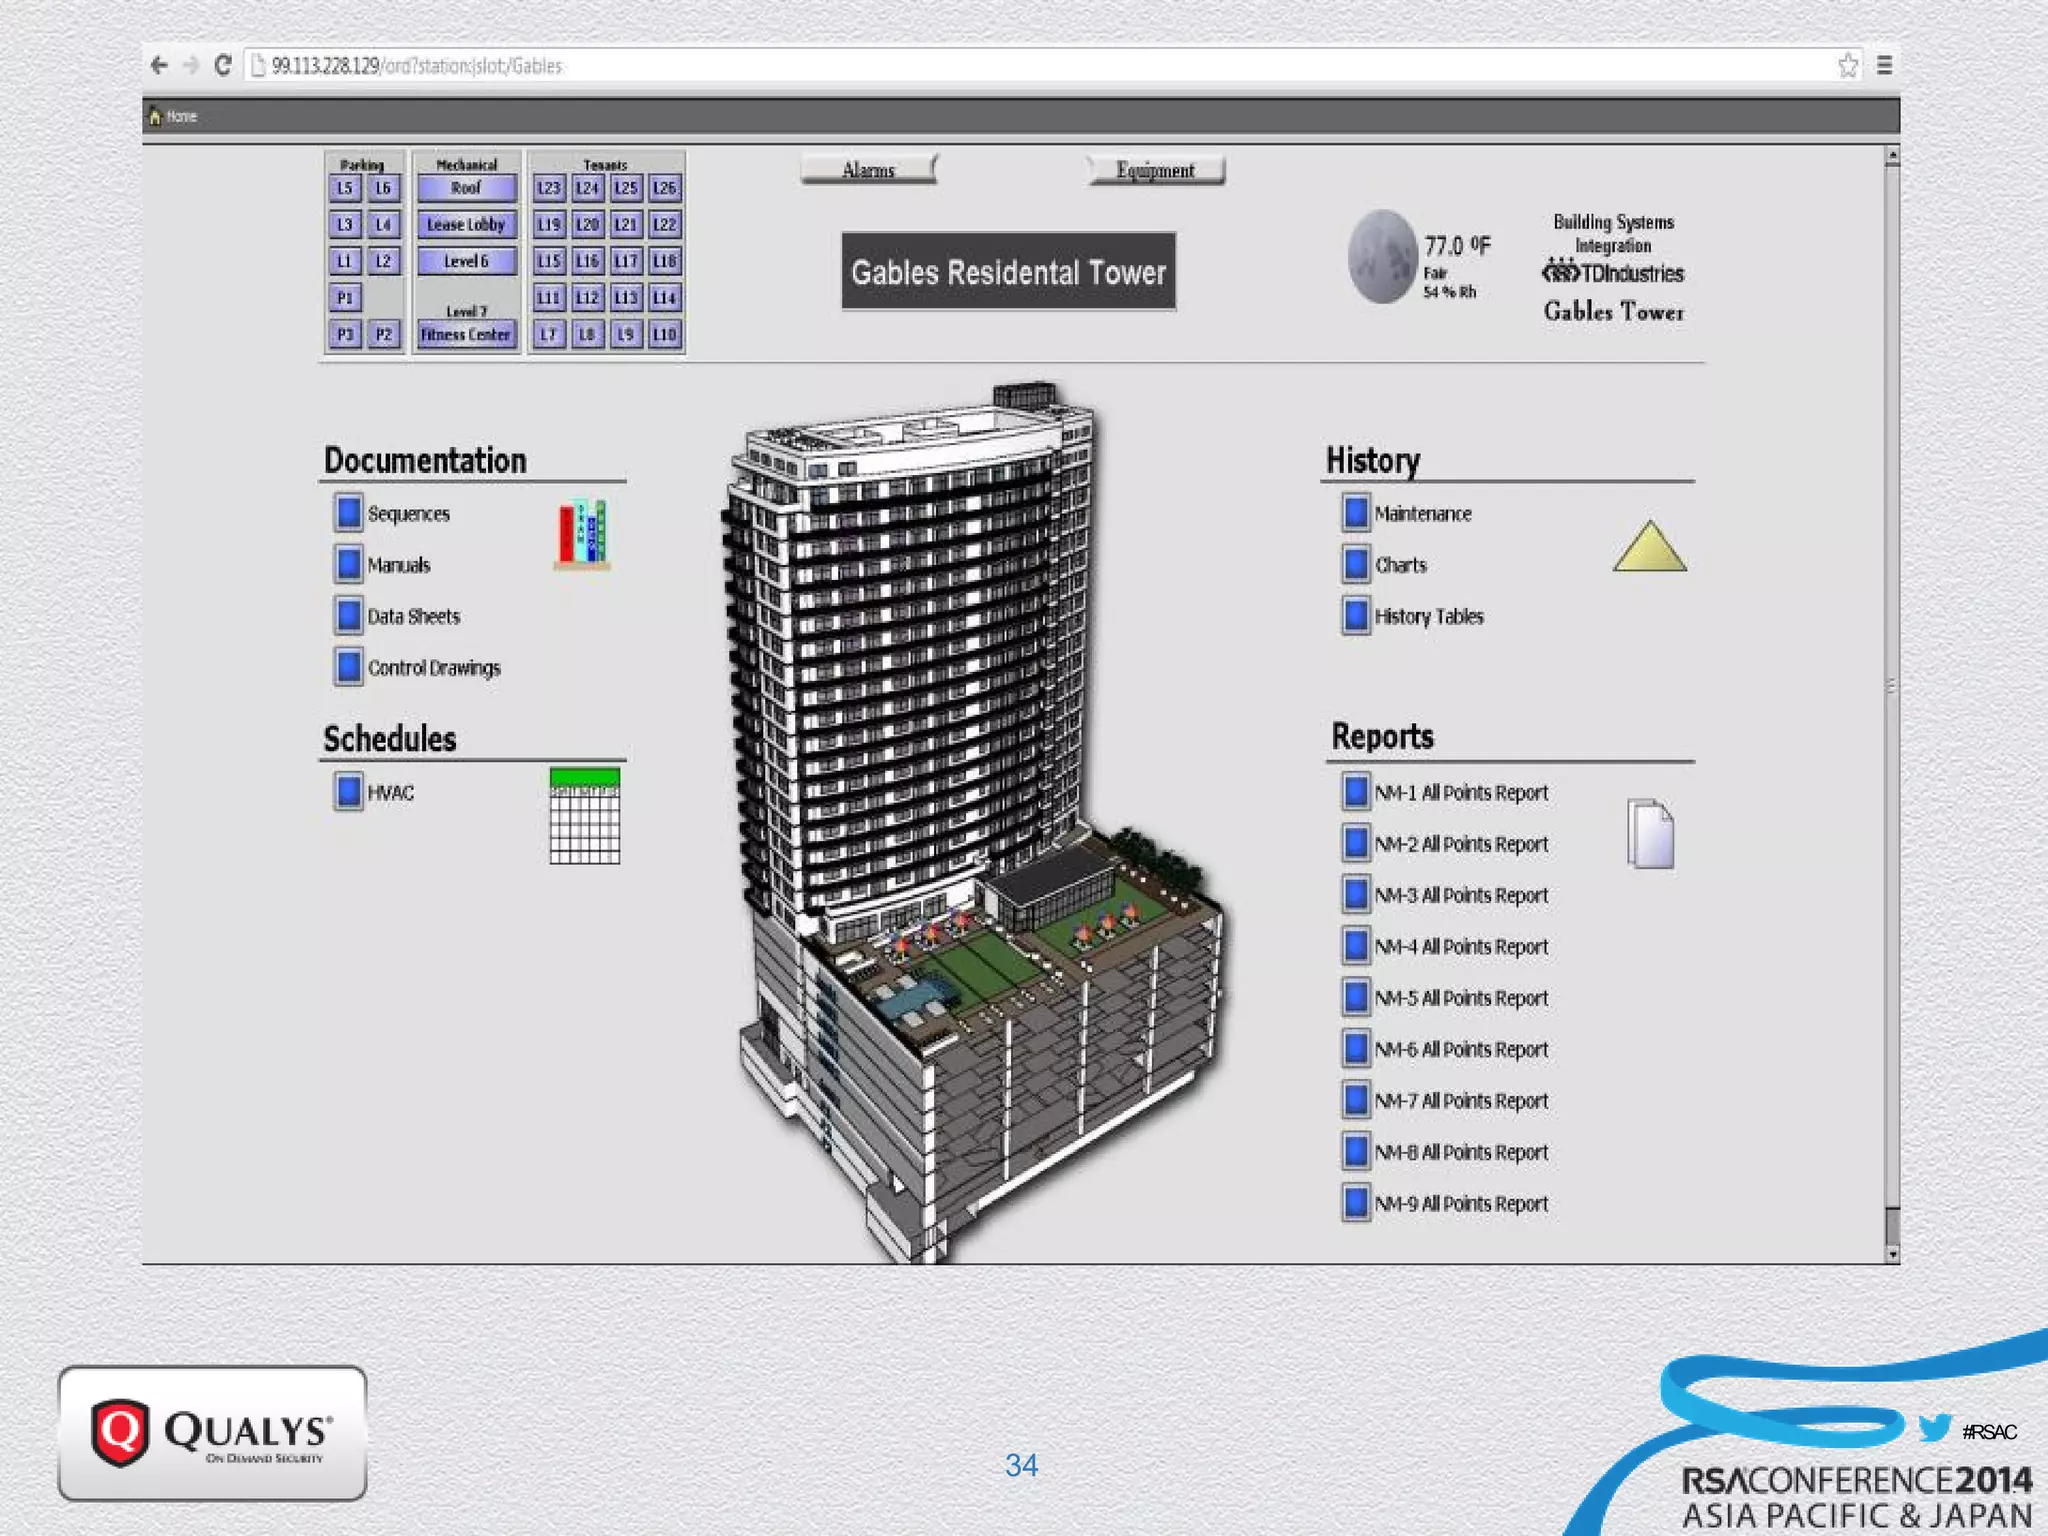The image size is (2048, 1536).
Task: Open the browser hamburger menu
Action: click(x=1884, y=66)
